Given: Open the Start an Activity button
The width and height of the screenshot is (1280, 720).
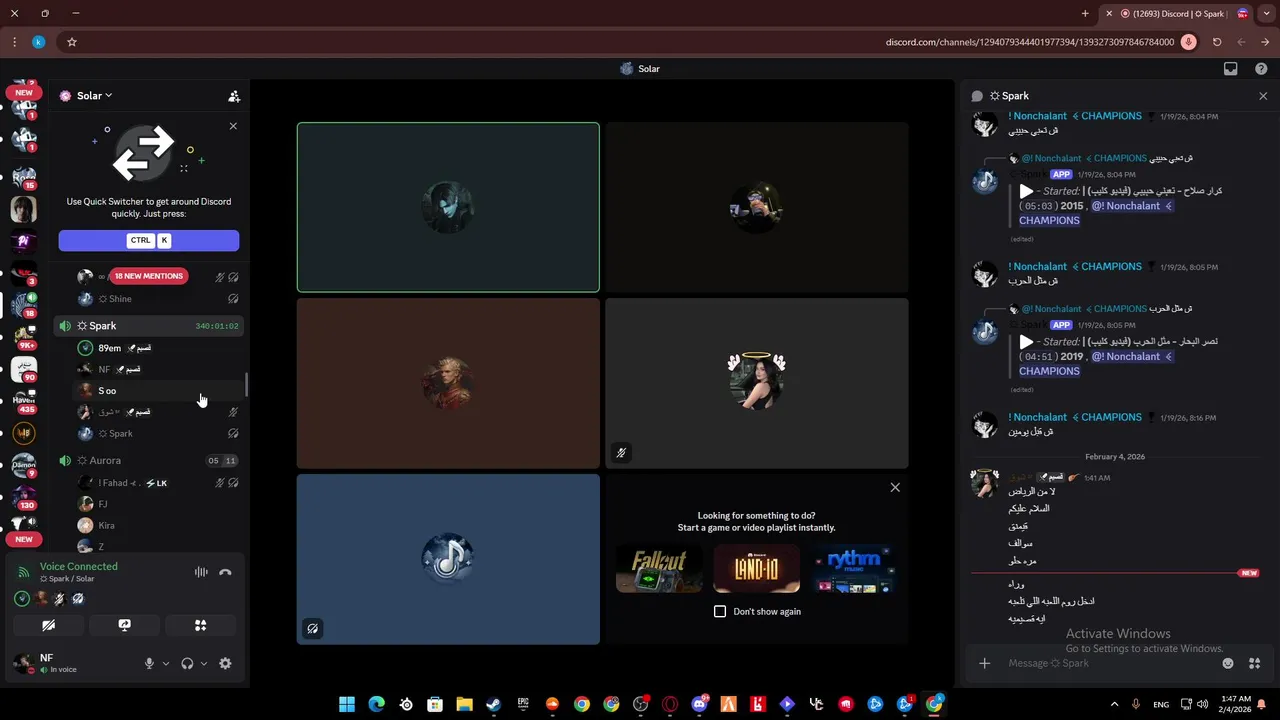Looking at the screenshot, I should (x=200, y=625).
